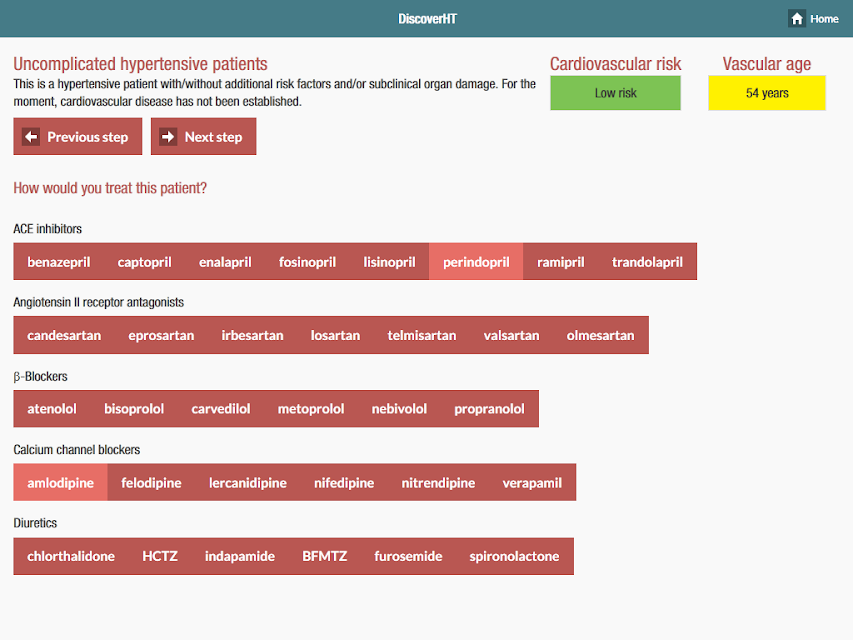Pick nebivolol from beta-blockers

coord(399,409)
